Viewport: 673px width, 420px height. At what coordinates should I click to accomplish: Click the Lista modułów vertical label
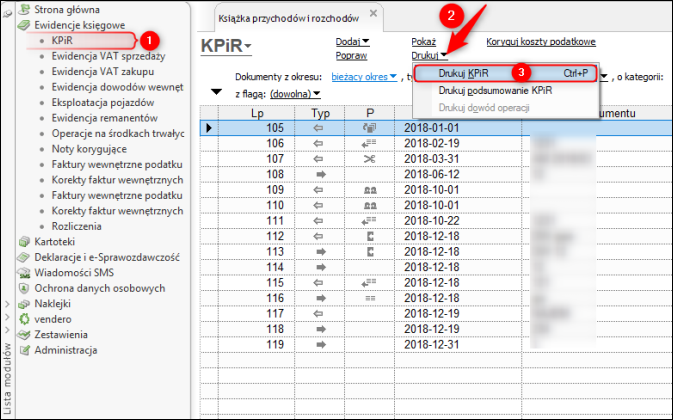(7, 378)
